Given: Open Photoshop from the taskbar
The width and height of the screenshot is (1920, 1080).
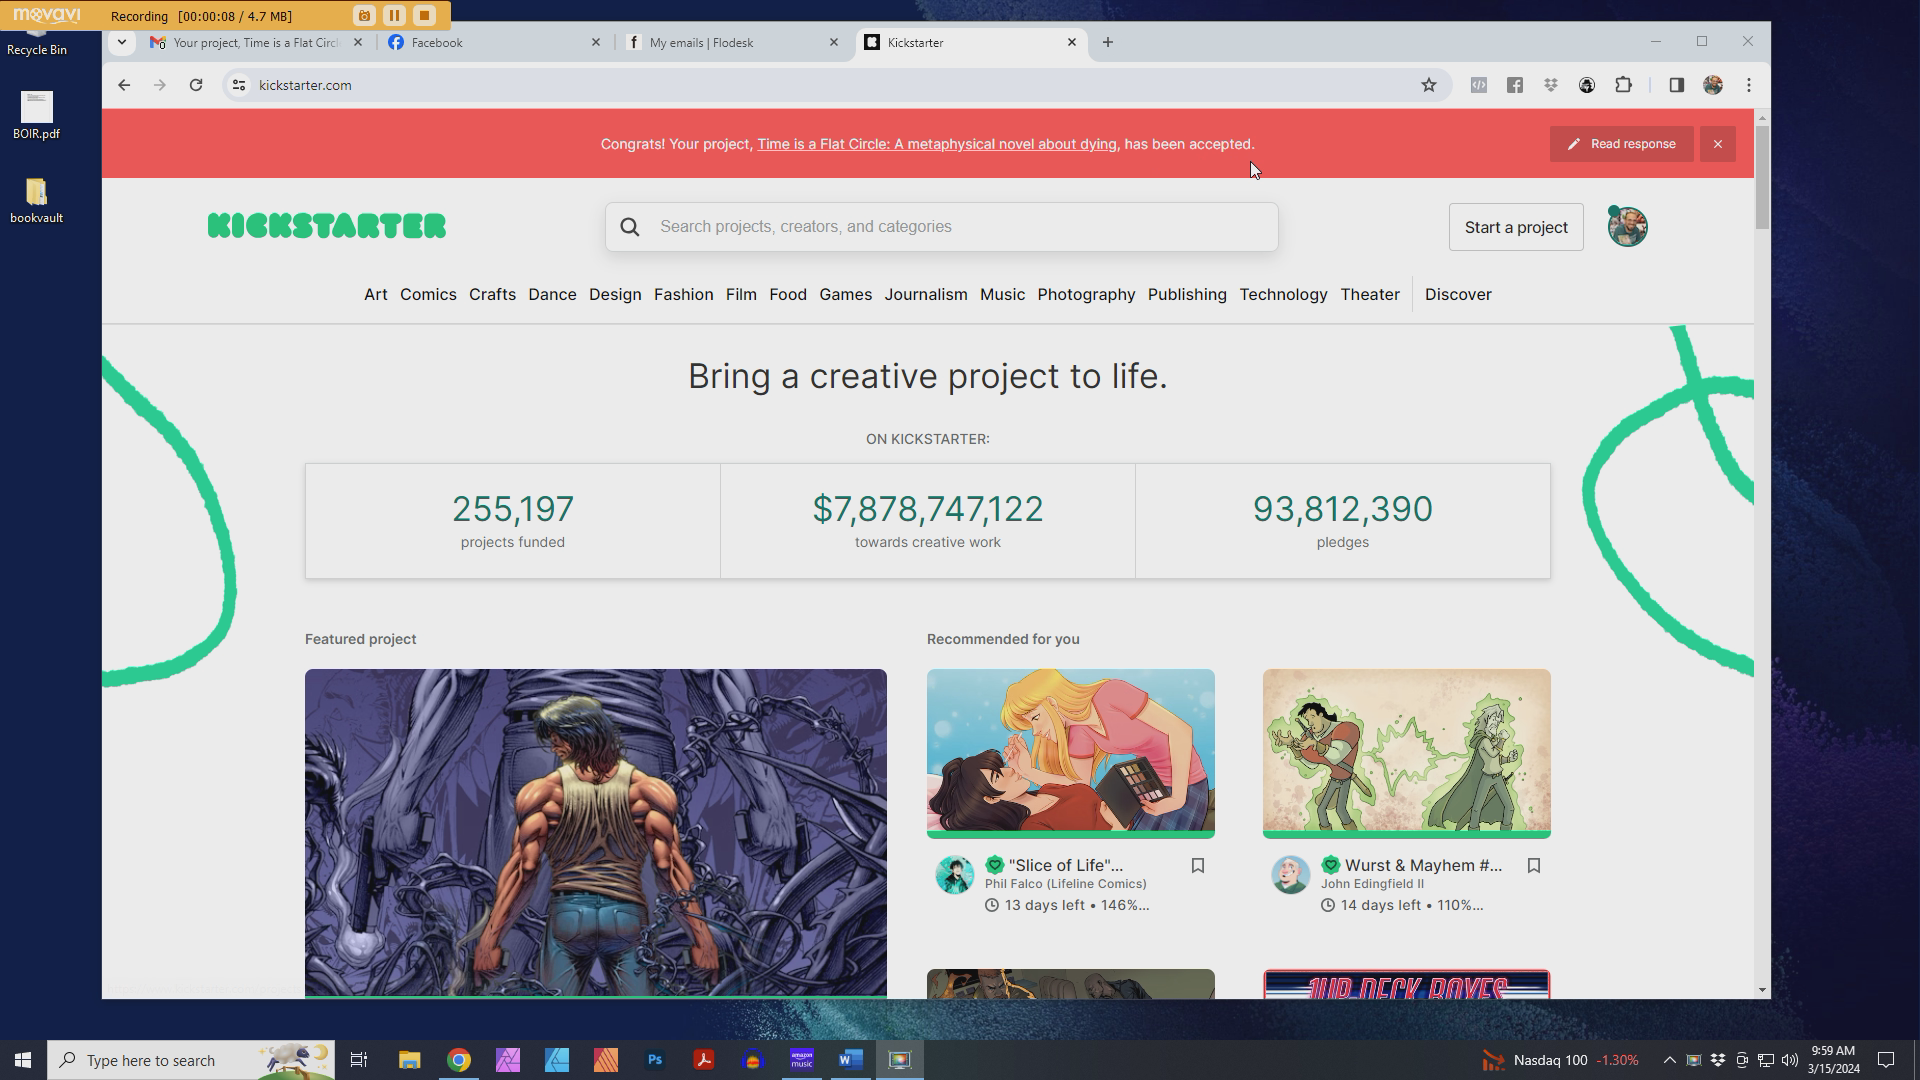Looking at the screenshot, I should point(655,1060).
